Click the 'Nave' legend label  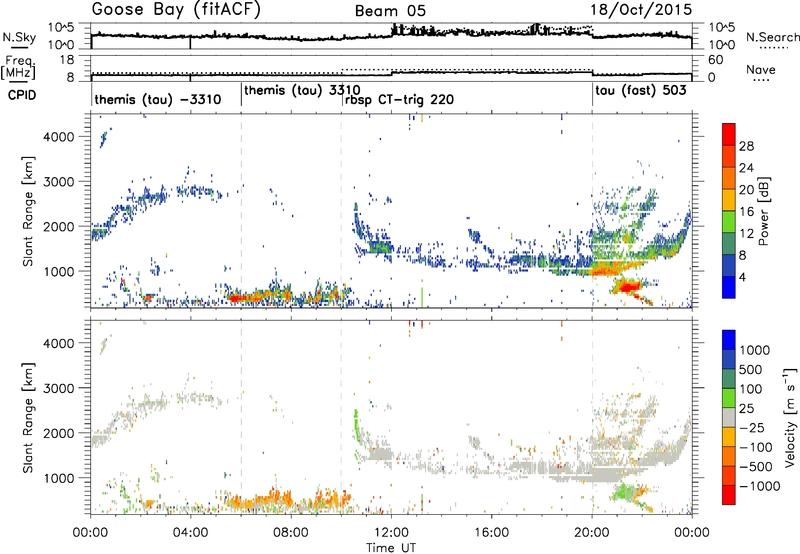(761, 70)
